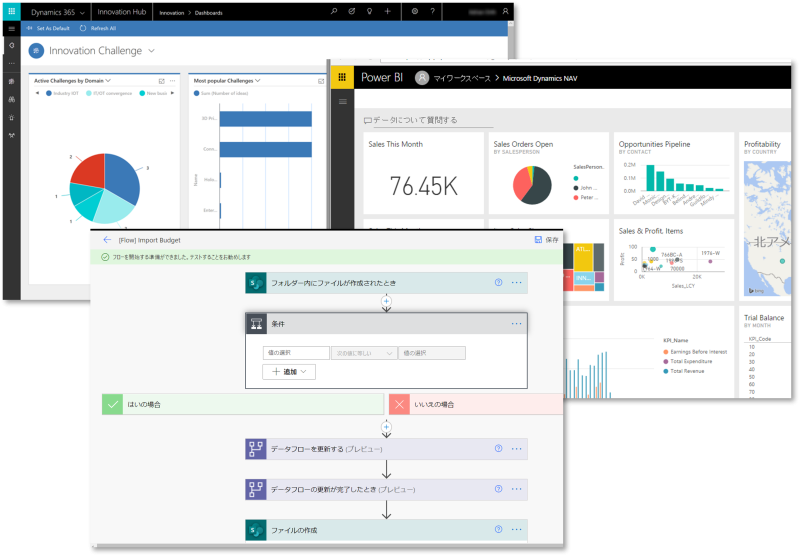The width and height of the screenshot is (800, 556).
Task: Click the Innovation breadcrumb link
Action: click(171, 12)
